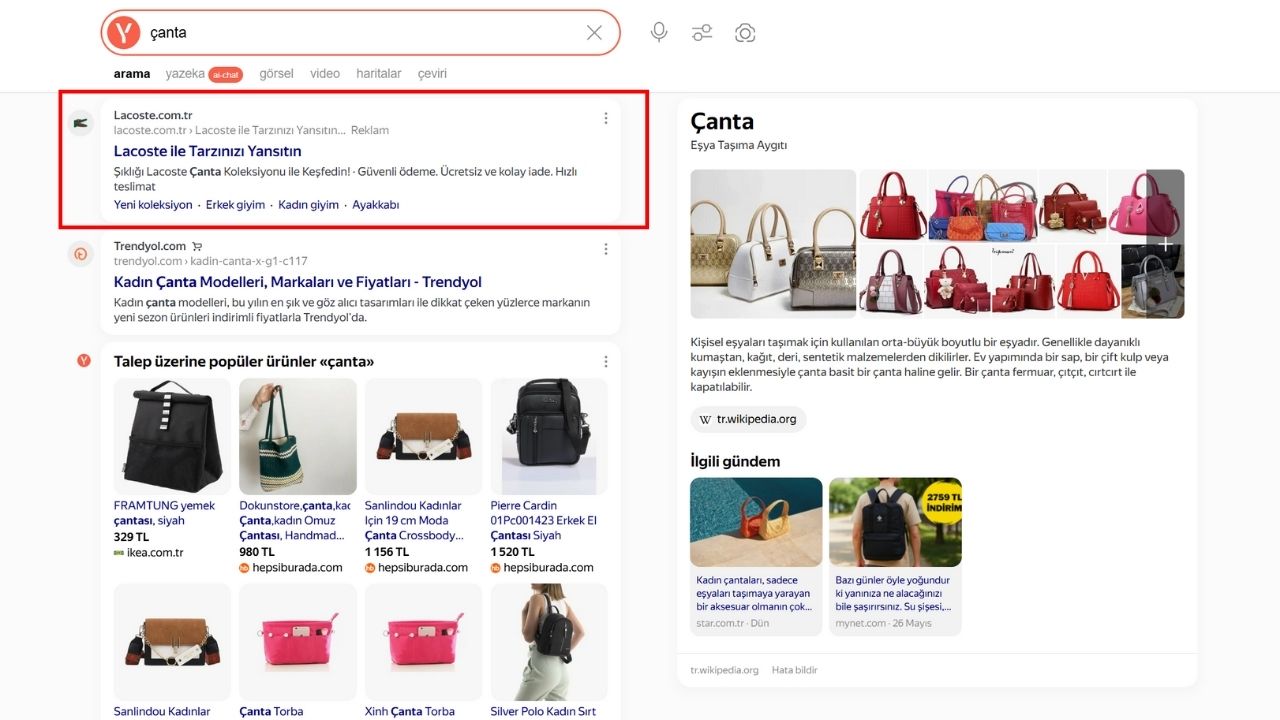Screen dimensions: 1280x720
Task: Open the Xinh Çanta Torba pink bag image
Action: point(423,642)
